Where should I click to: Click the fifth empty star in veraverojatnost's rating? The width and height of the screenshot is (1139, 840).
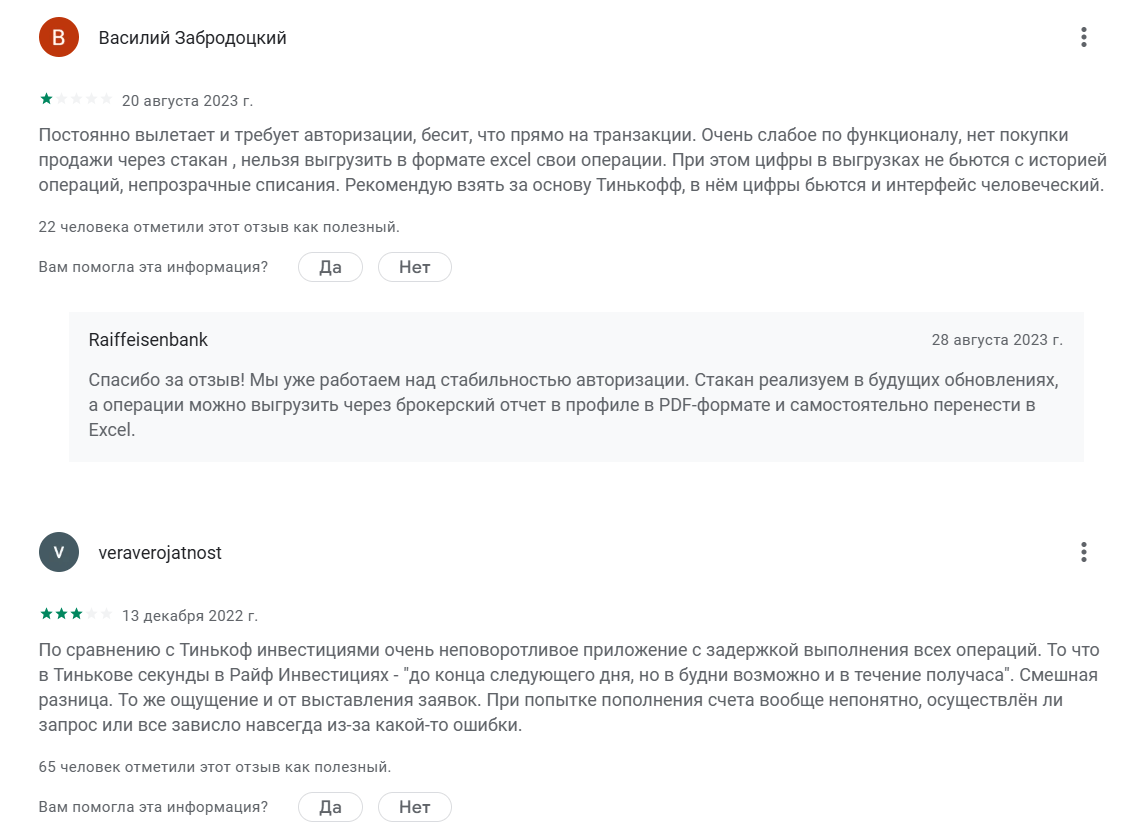[106, 614]
